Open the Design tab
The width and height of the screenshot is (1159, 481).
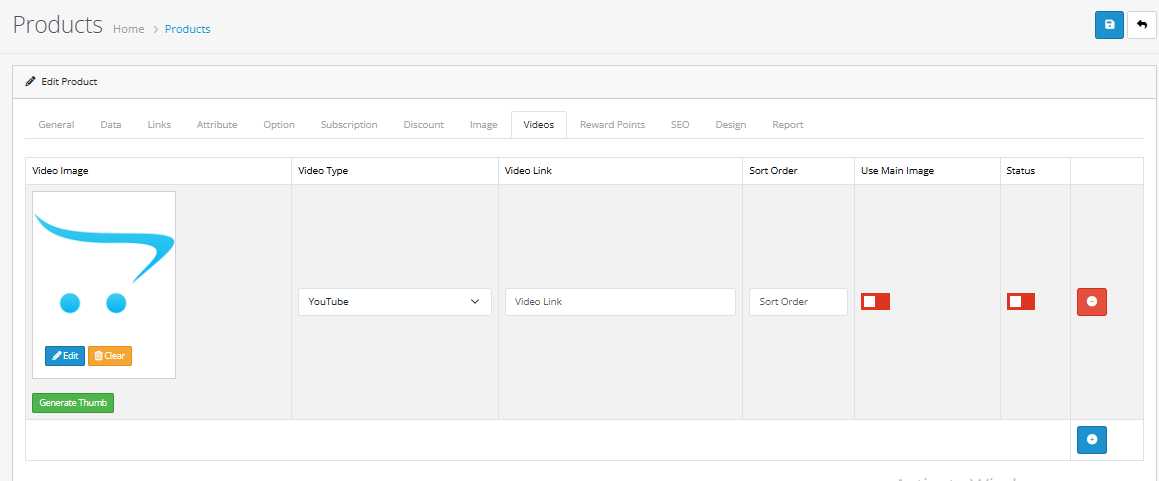pos(730,125)
